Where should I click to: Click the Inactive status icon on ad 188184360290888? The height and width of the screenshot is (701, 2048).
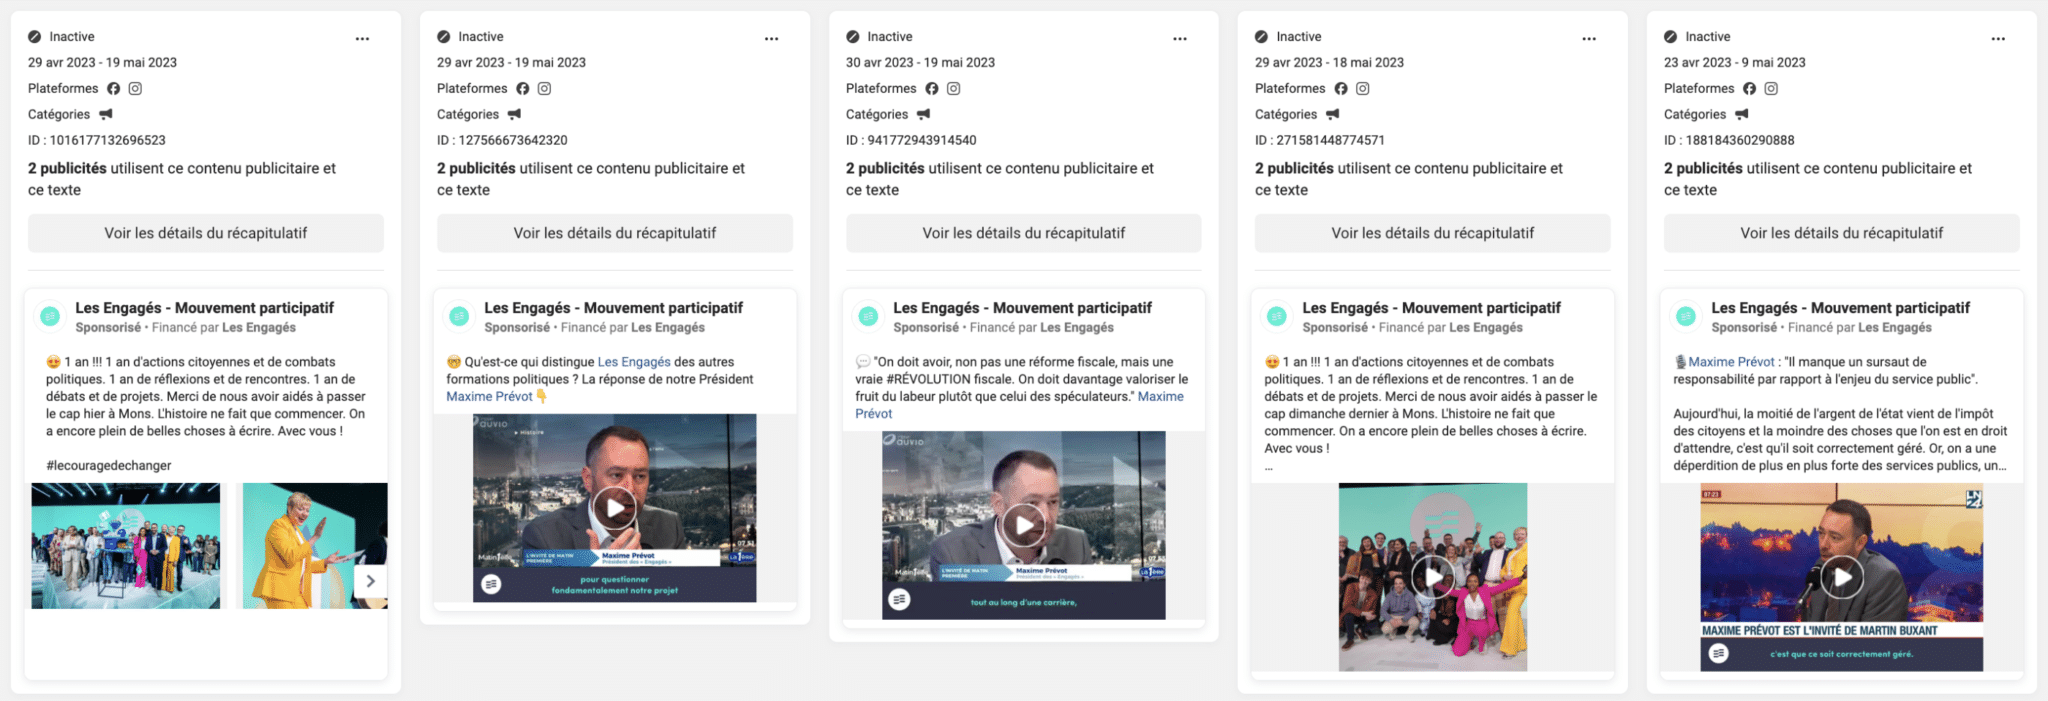point(1671,37)
